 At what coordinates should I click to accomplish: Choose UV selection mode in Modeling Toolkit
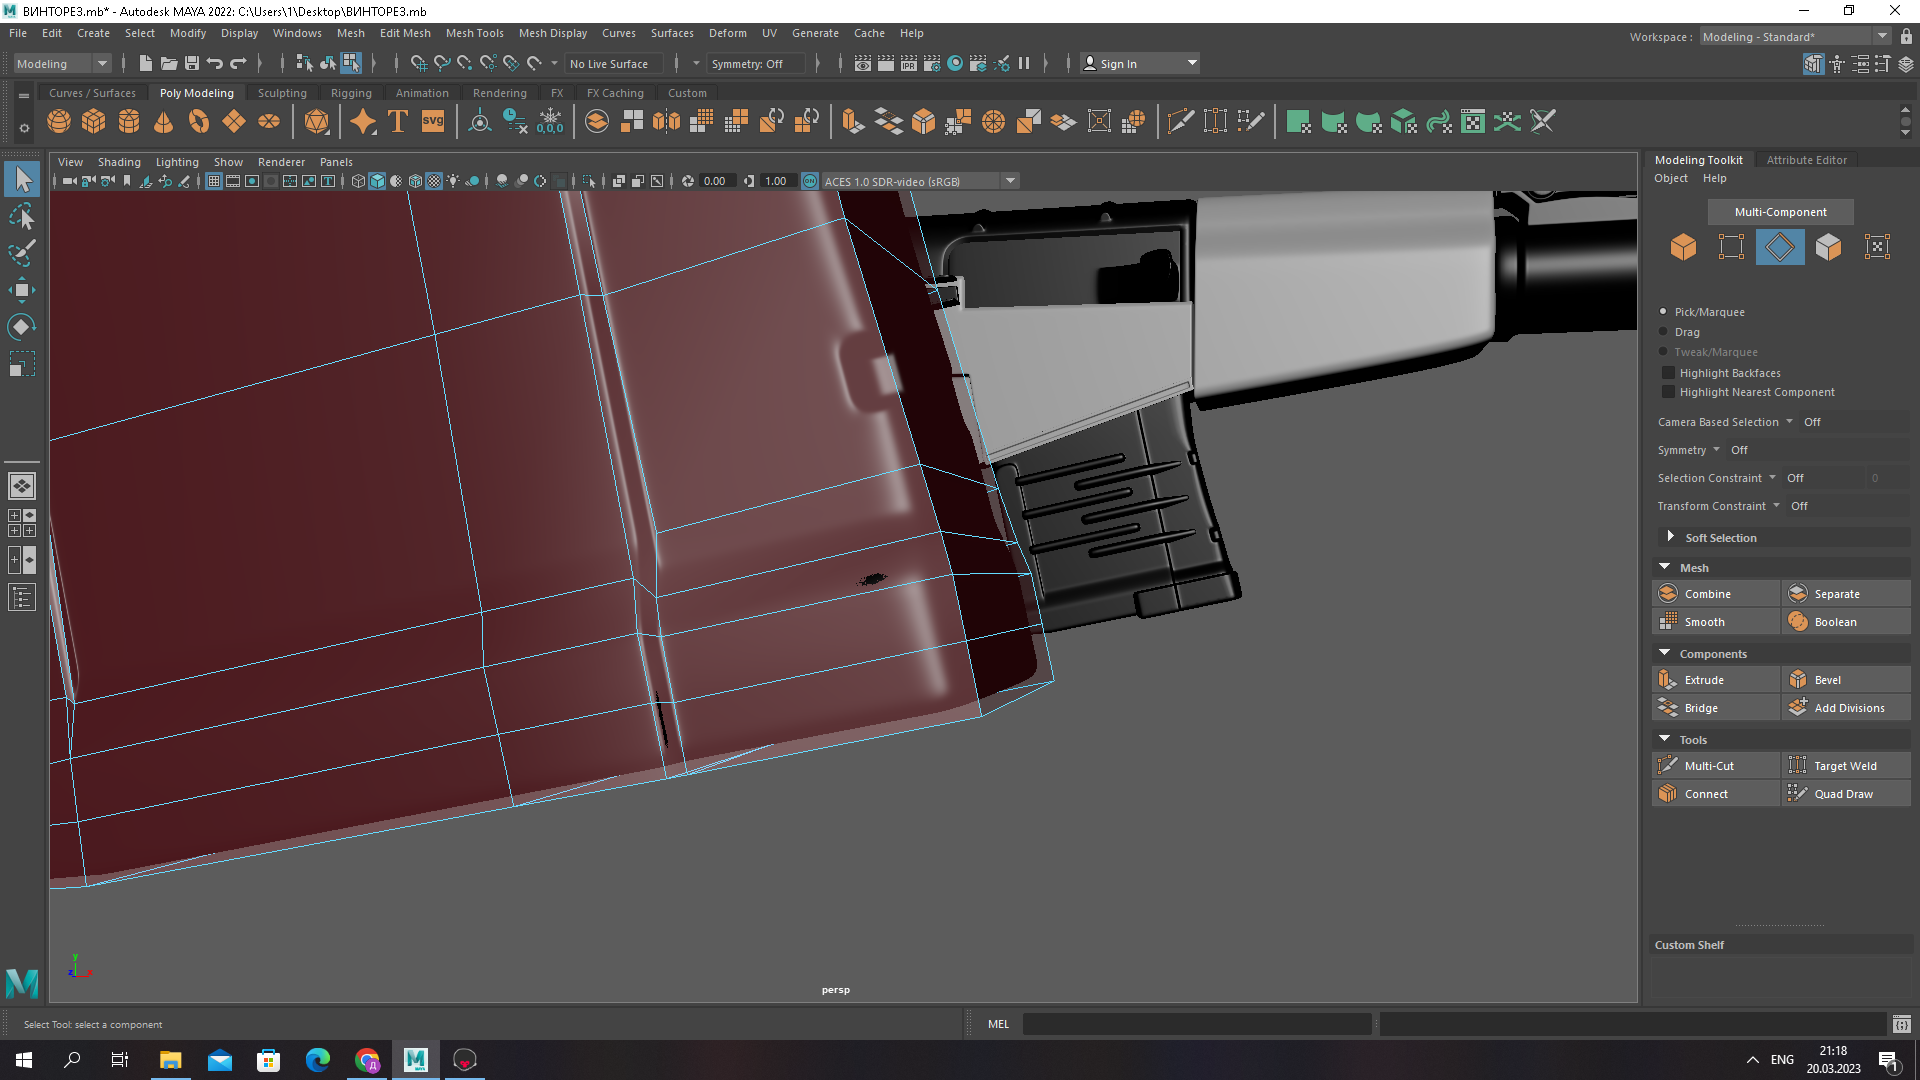pyautogui.click(x=1877, y=247)
